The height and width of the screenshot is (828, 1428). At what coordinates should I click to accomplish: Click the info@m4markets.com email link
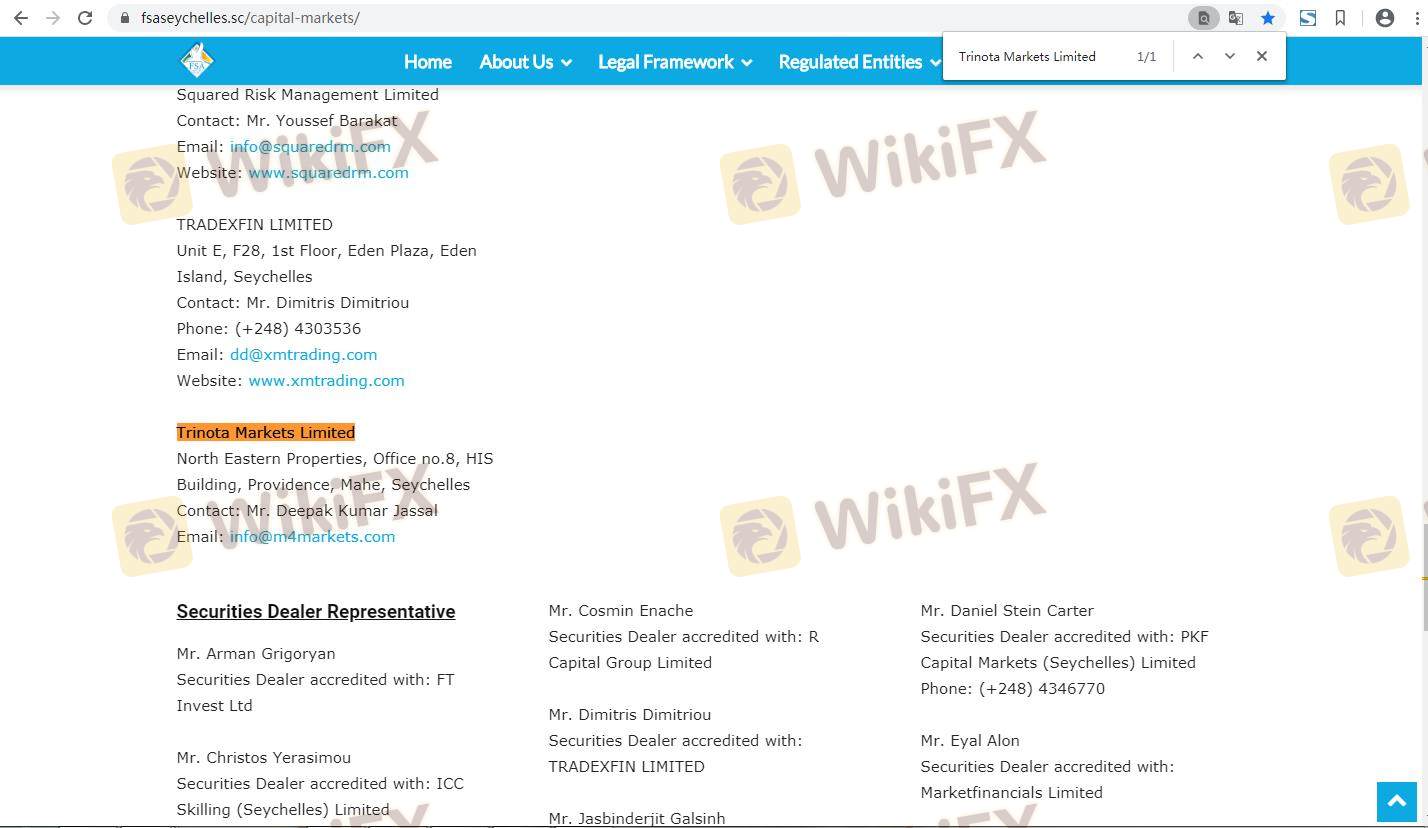[x=312, y=536]
